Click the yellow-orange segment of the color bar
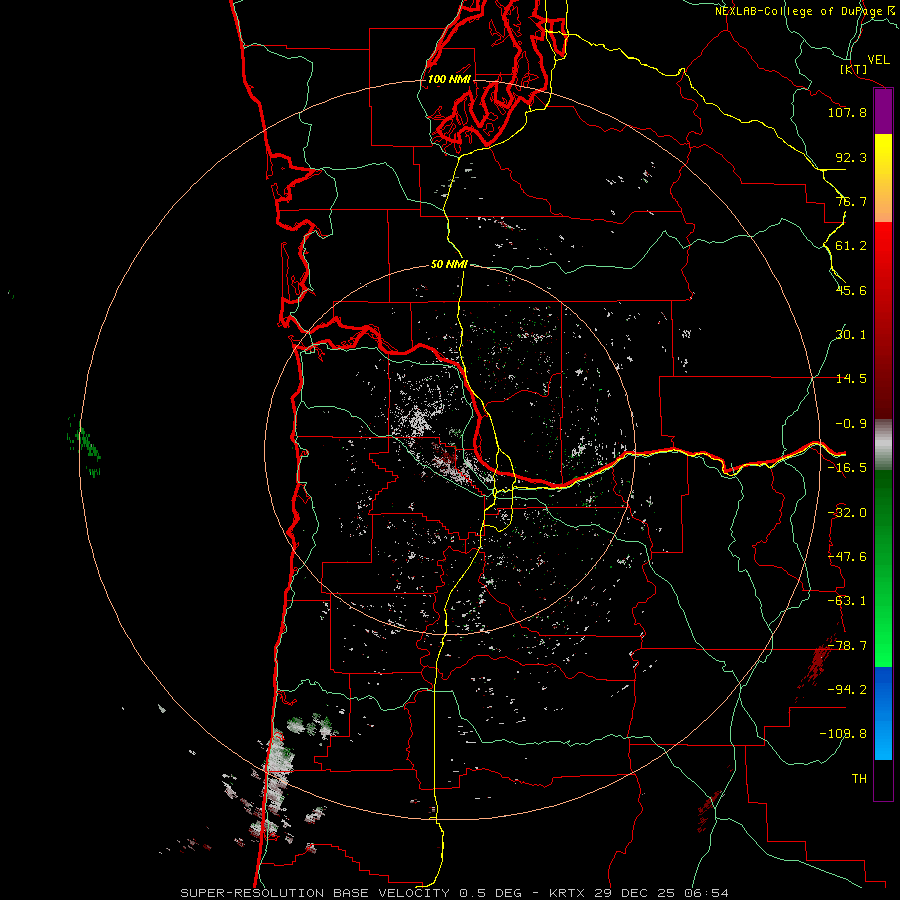This screenshot has height=900, width=900. click(883, 178)
